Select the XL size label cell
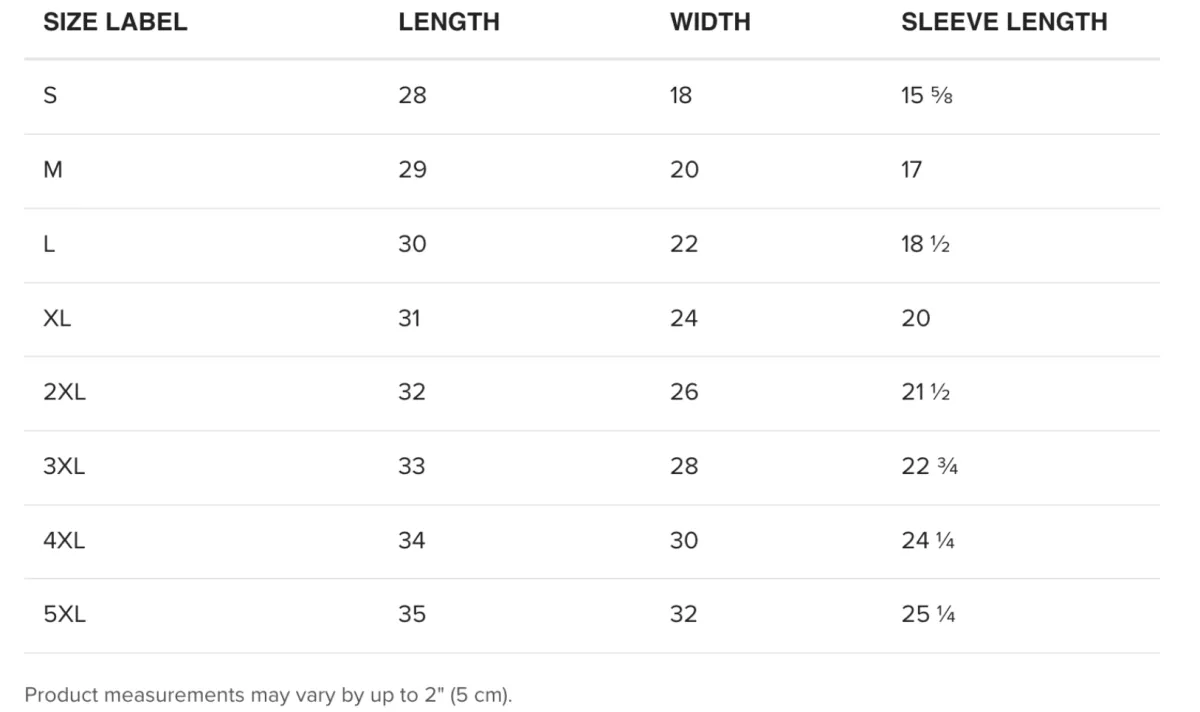Screen dimensions: 1200x712 (x=57, y=318)
